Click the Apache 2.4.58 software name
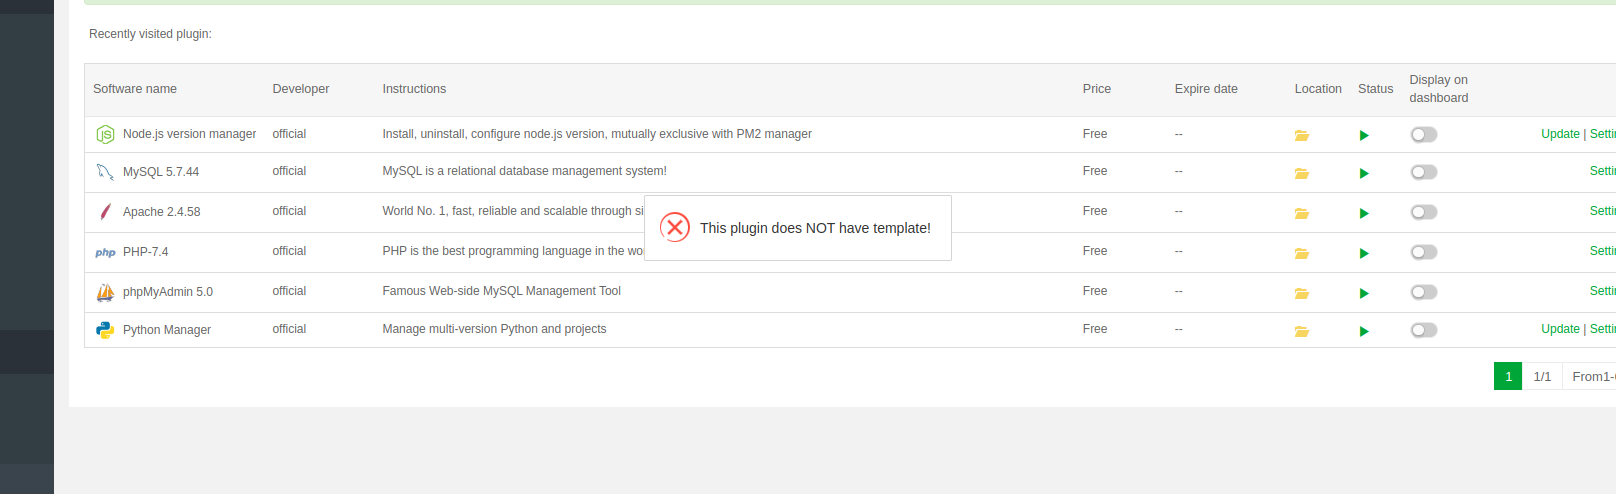 pos(161,212)
